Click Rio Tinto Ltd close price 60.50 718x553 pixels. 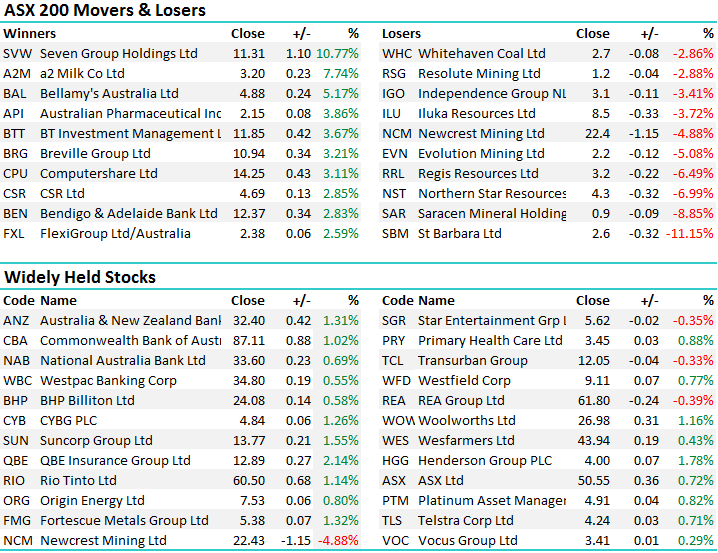click(x=248, y=480)
